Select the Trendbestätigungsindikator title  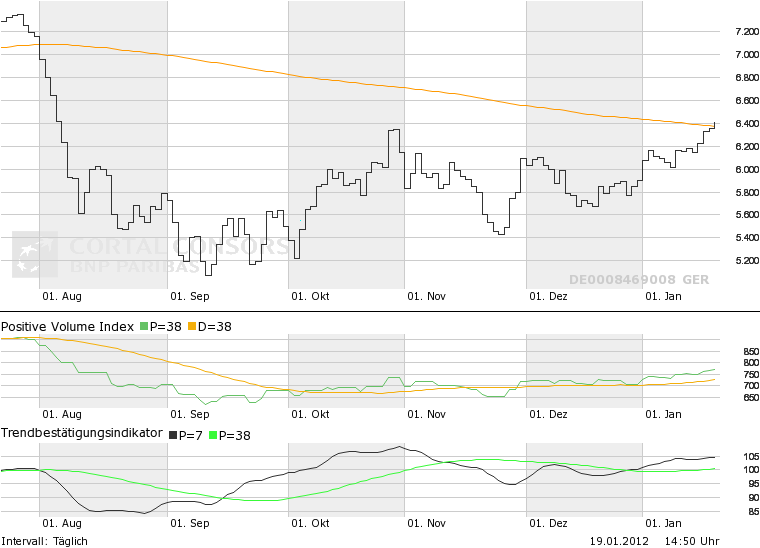[82, 433]
